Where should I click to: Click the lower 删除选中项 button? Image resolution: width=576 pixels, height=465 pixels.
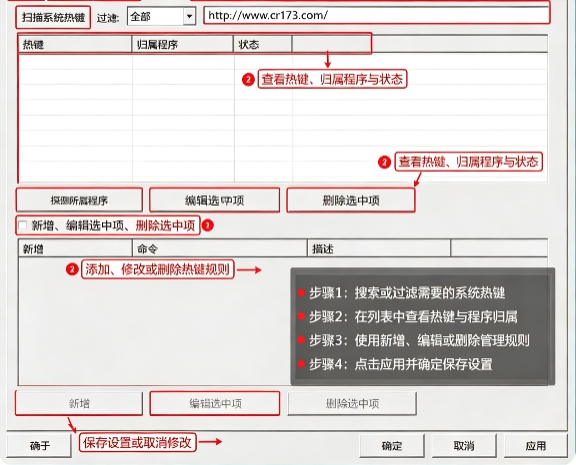[x=352, y=403]
